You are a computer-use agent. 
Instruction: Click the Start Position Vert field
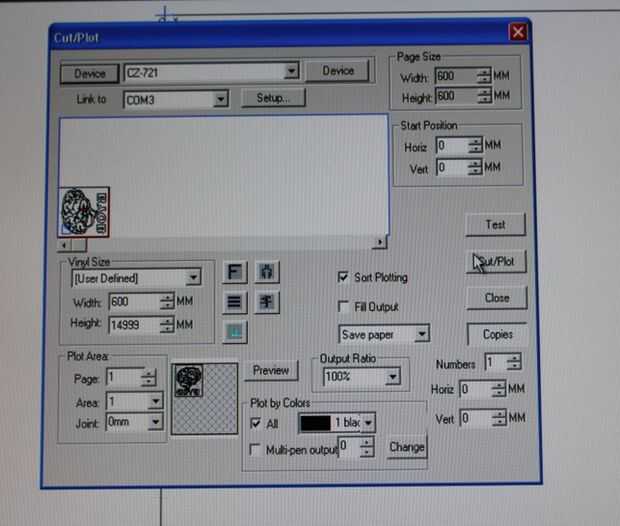tap(452, 167)
